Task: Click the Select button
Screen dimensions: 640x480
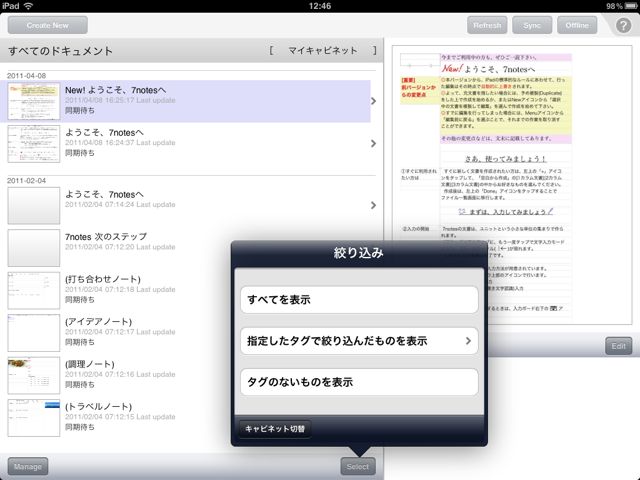Action: tap(358, 467)
